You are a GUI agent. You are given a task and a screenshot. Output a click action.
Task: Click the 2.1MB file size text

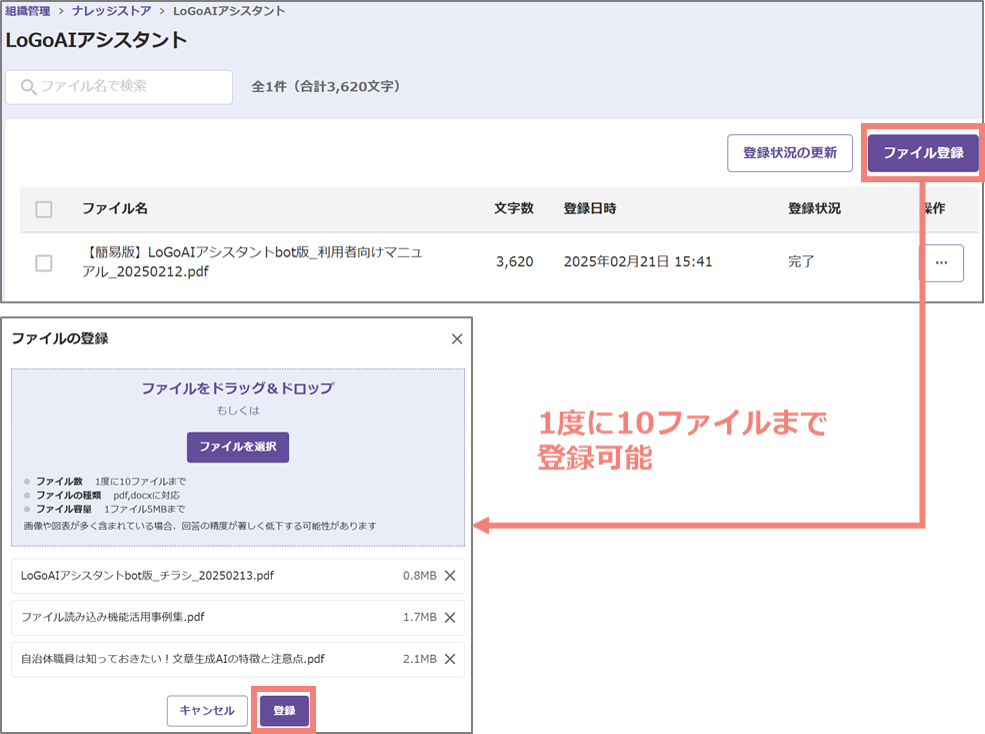pos(420,659)
